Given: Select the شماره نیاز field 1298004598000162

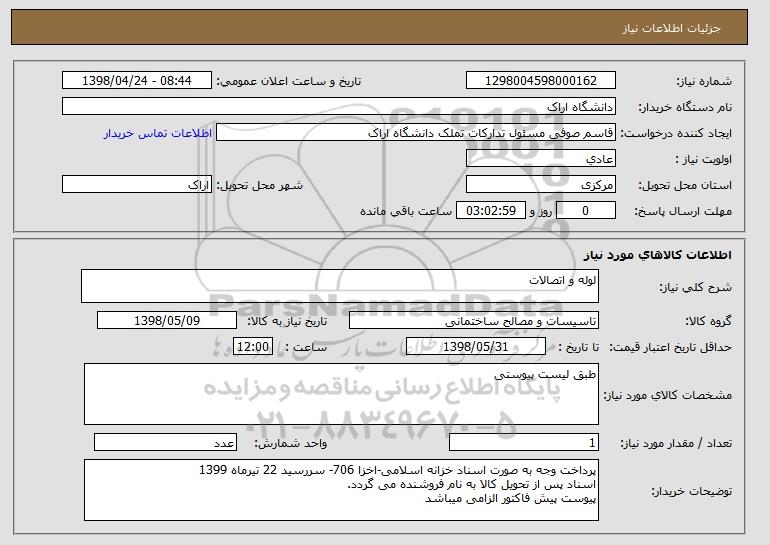Looking at the screenshot, I should [541, 81].
